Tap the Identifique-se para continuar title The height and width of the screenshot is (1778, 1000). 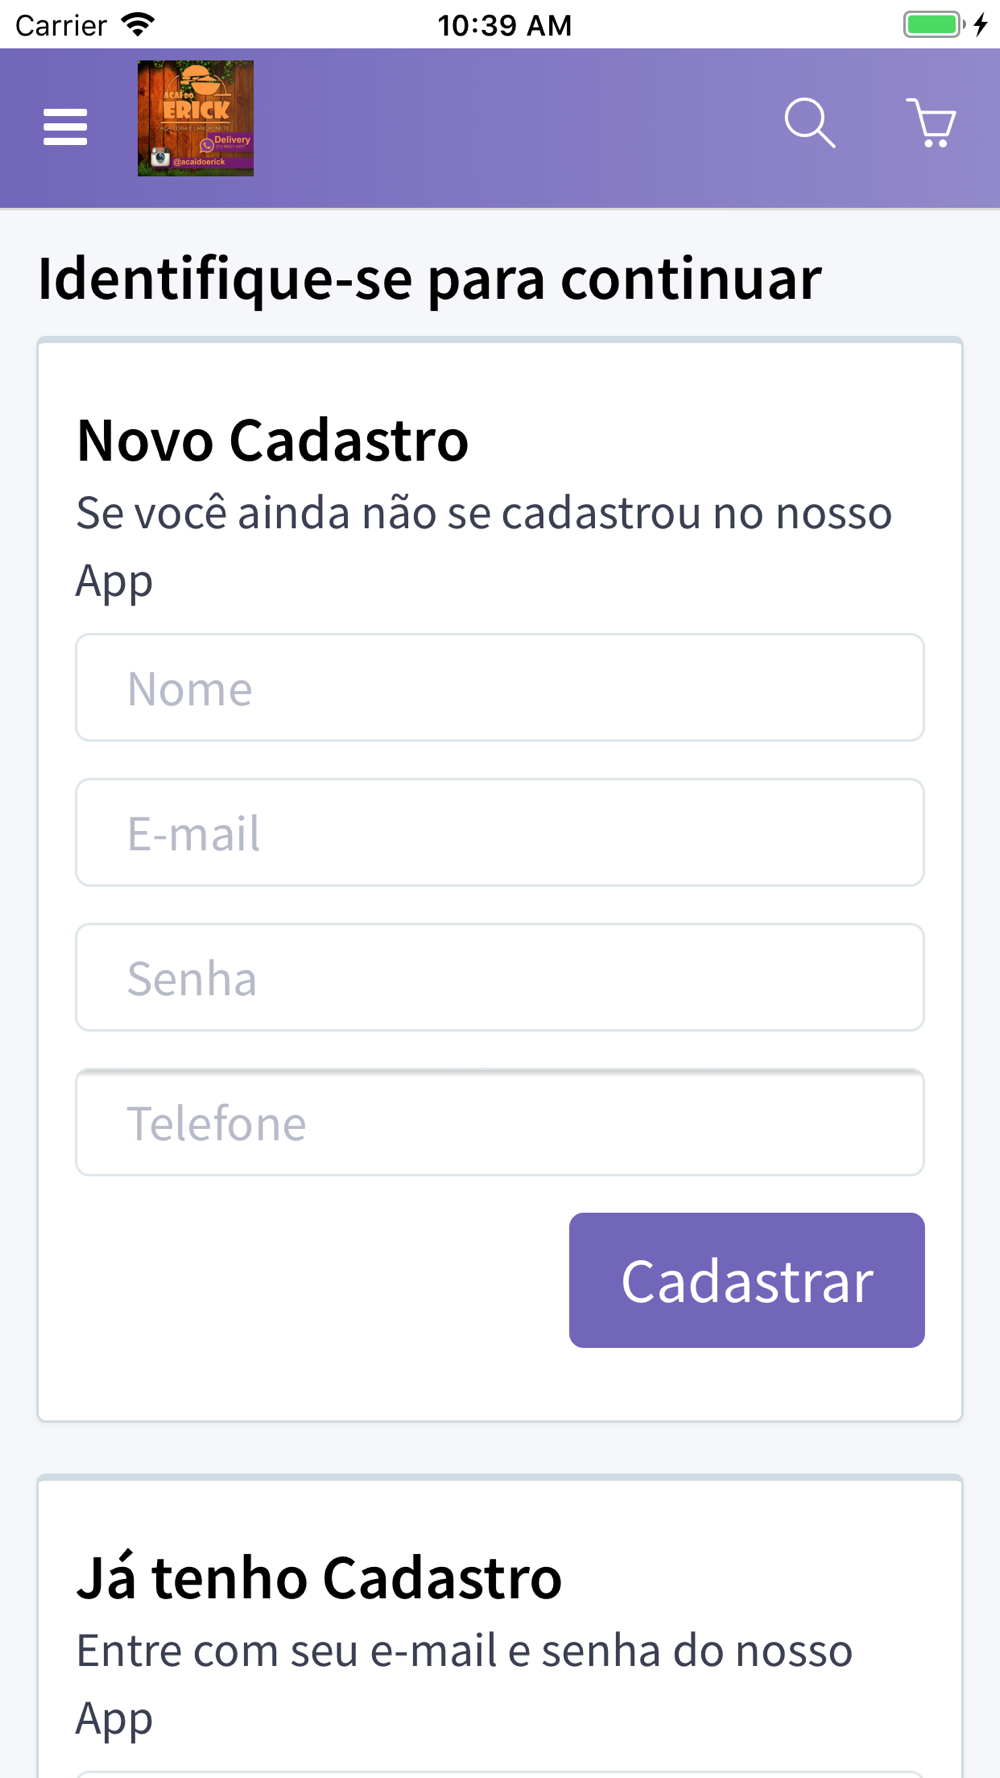click(430, 278)
